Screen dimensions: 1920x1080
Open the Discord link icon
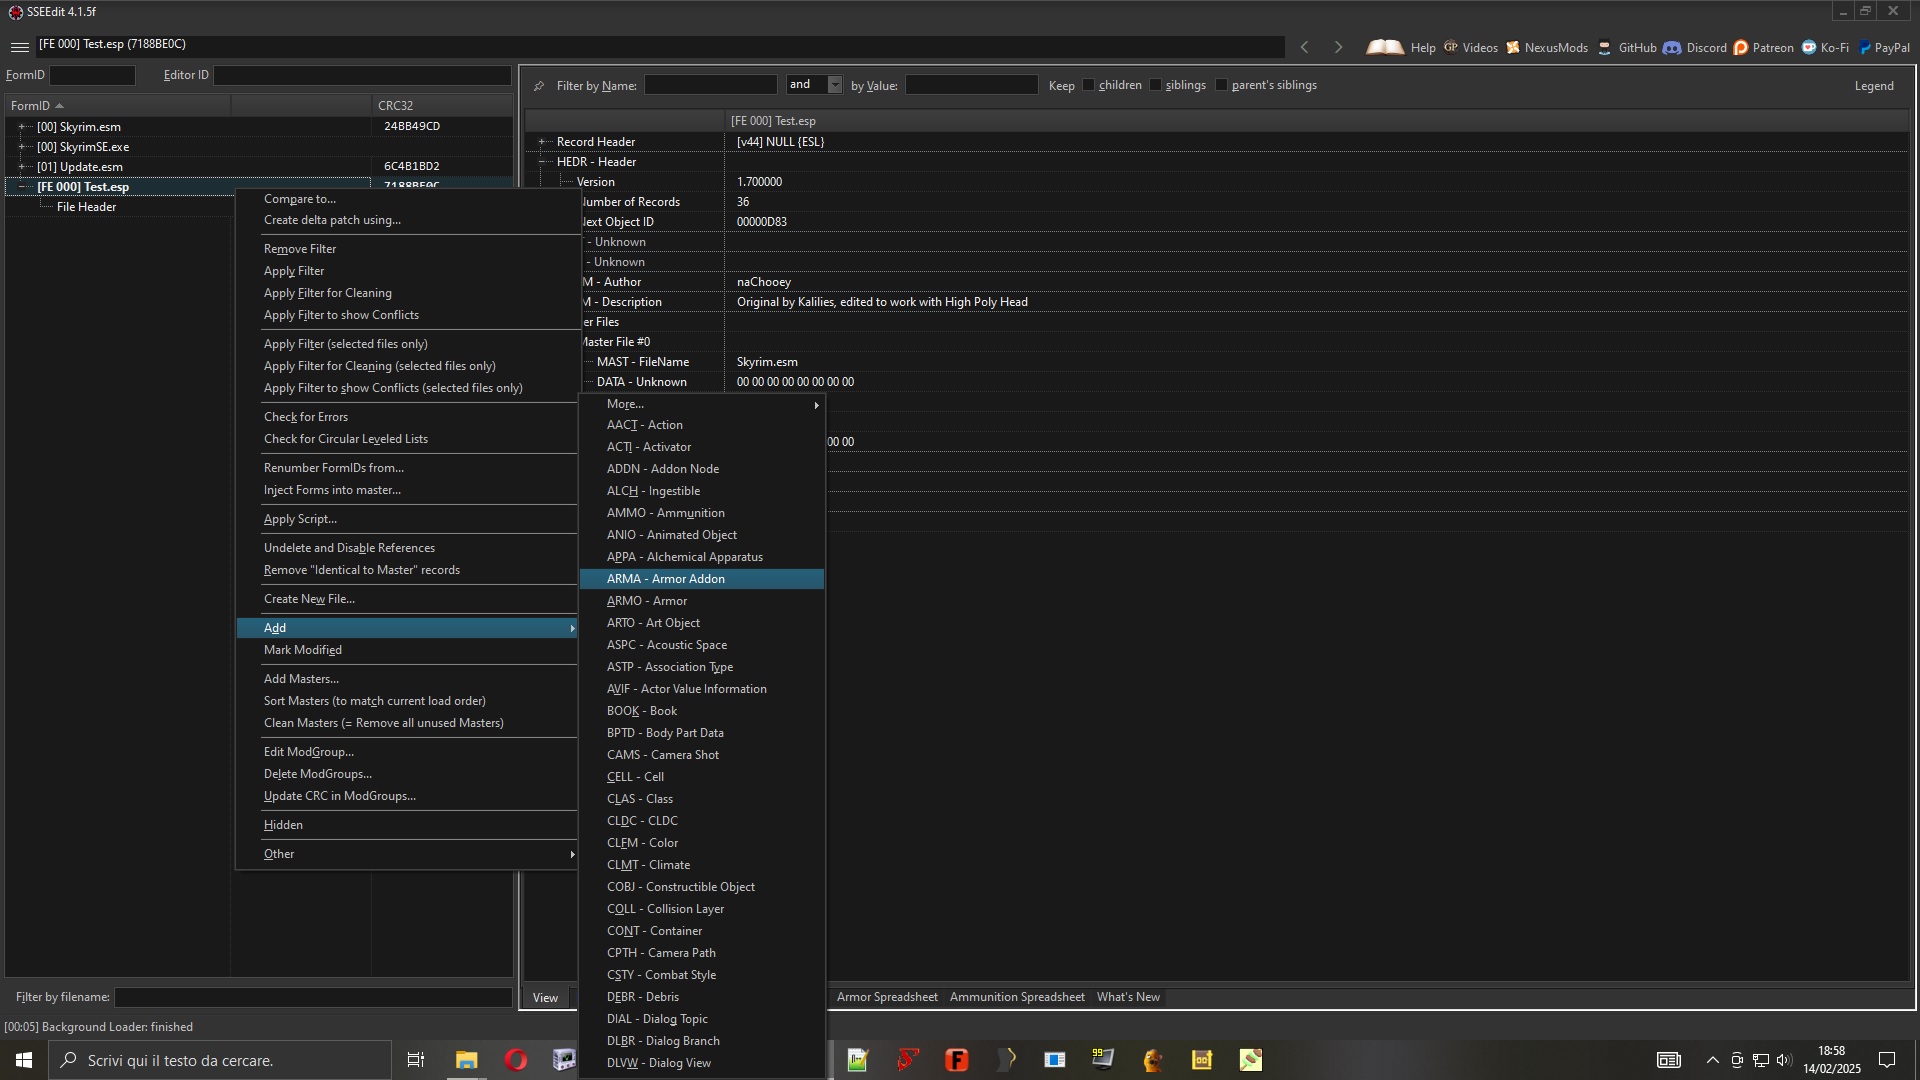point(1672,48)
